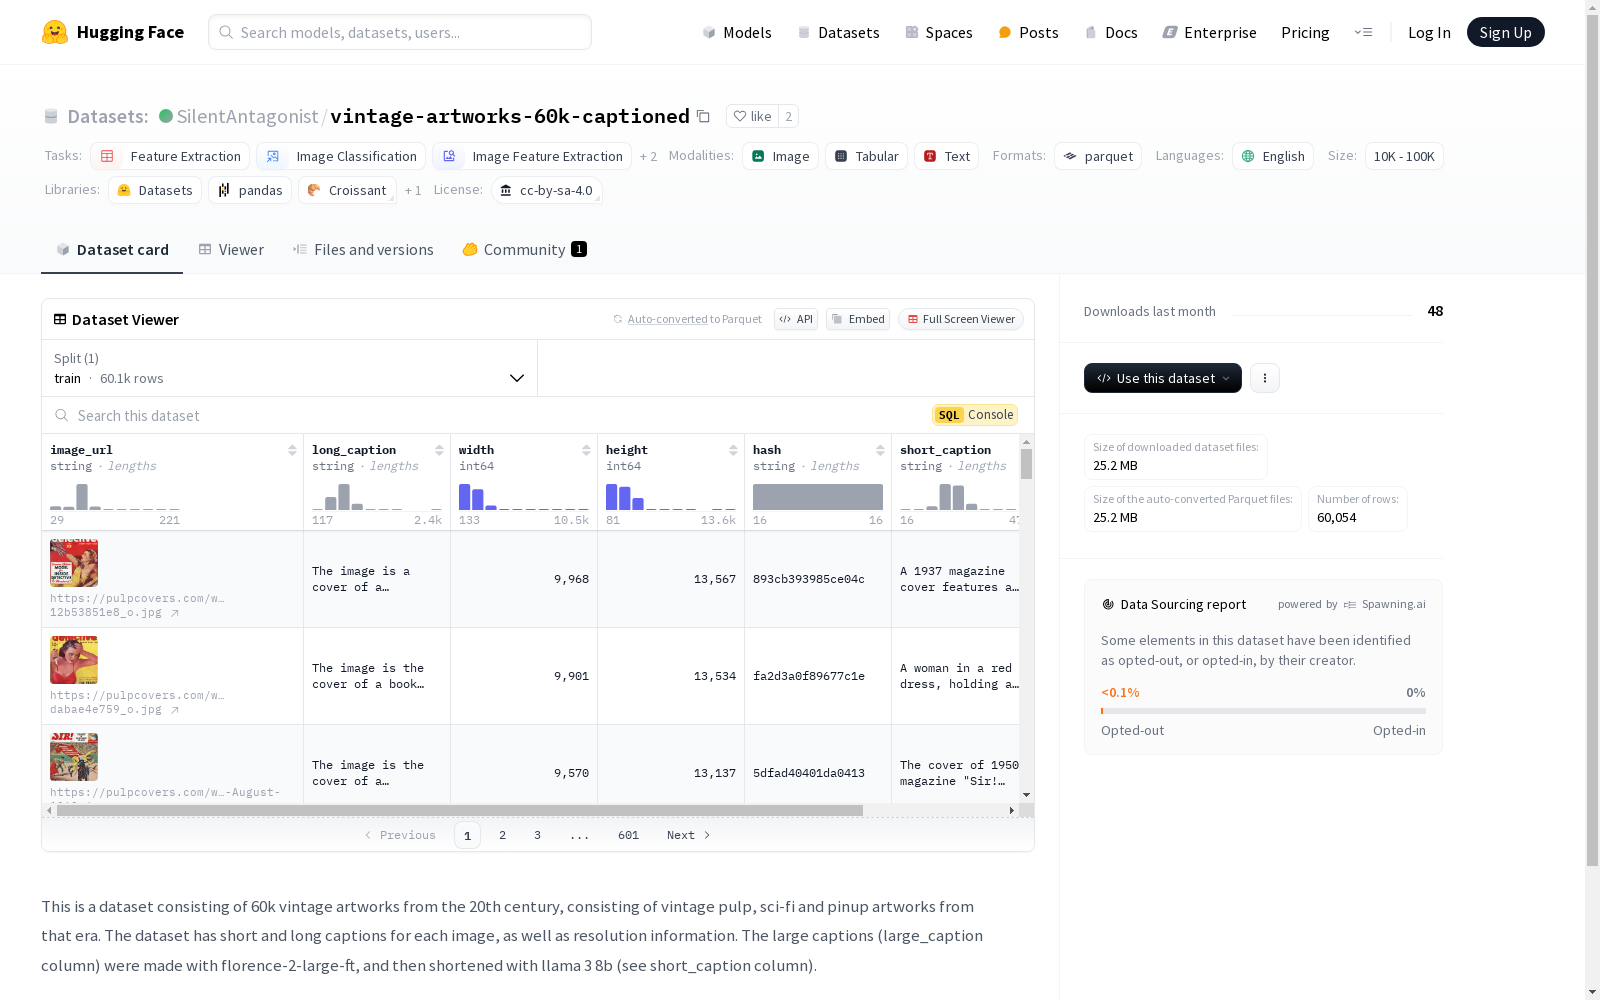This screenshot has width=1600, height=1000.
Task: Sort by the height column
Action: tap(733, 450)
